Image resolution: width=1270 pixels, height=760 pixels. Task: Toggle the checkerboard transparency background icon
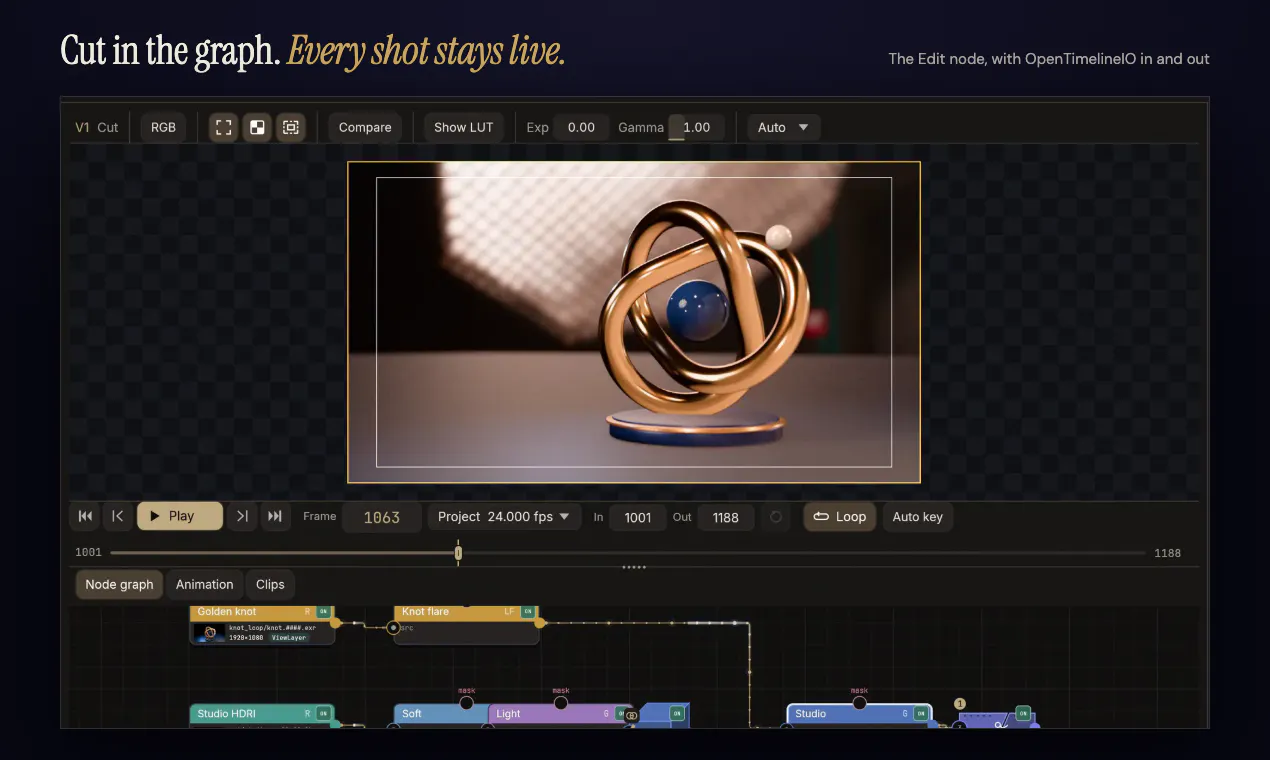coord(257,127)
